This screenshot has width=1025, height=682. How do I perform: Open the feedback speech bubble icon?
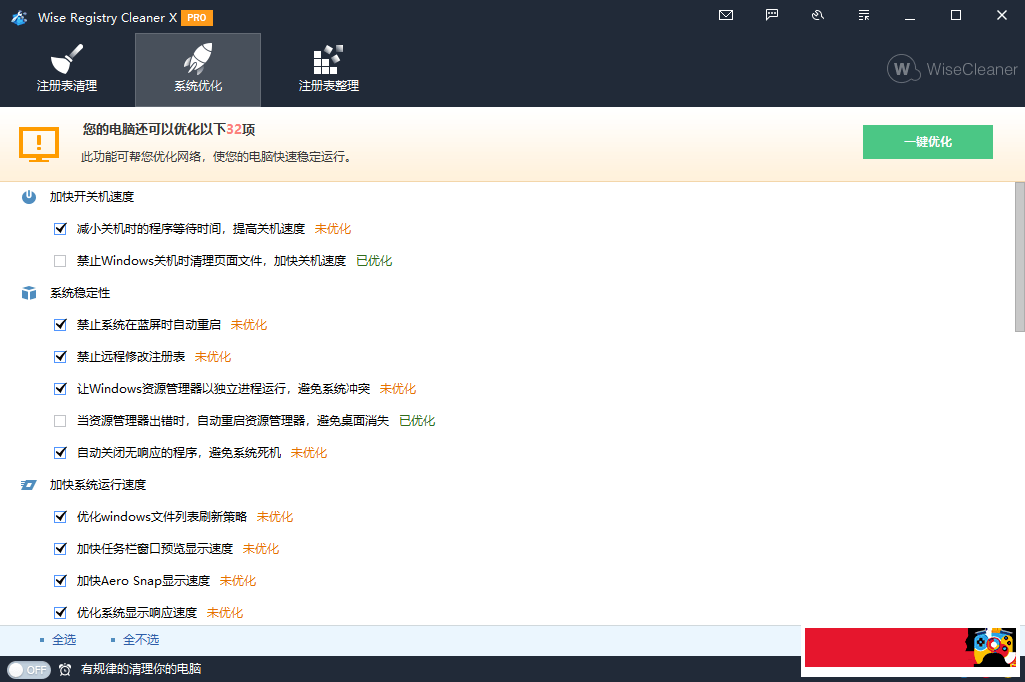click(x=772, y=15)
